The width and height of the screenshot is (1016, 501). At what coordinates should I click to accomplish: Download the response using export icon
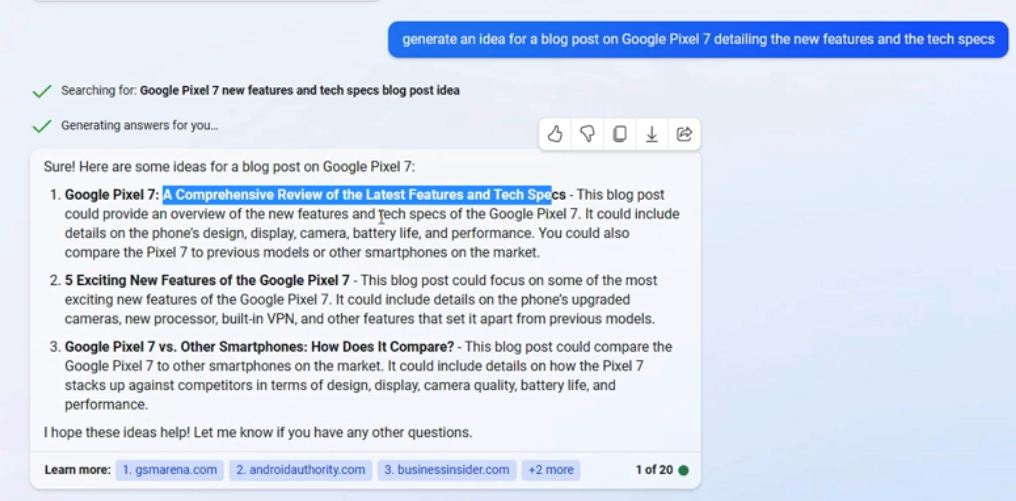click(x=652, y=134)
